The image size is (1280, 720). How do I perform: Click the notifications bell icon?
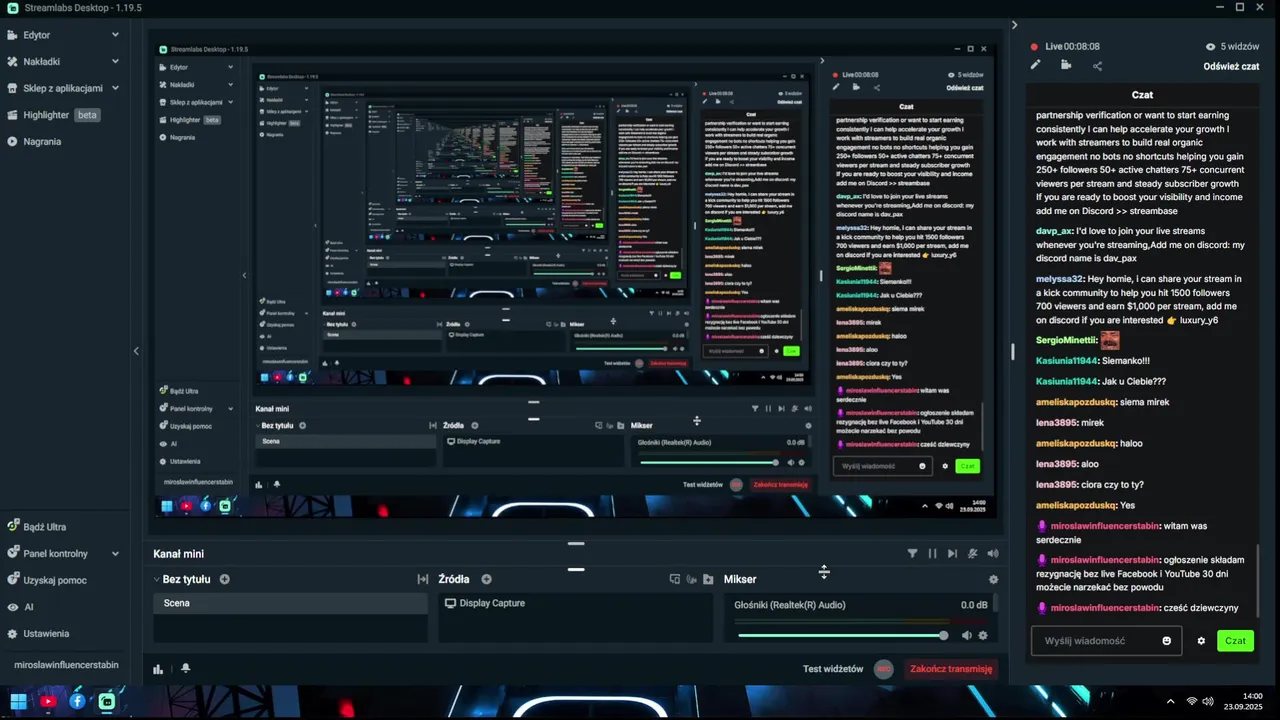click(185, 668)
